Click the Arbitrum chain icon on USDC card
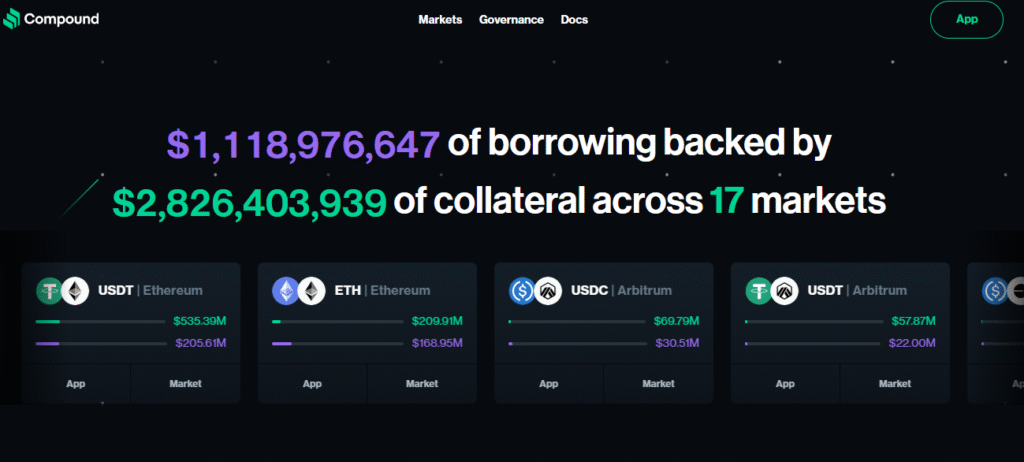Viewport: 1024px width, 462px height. tap(548, 291)
